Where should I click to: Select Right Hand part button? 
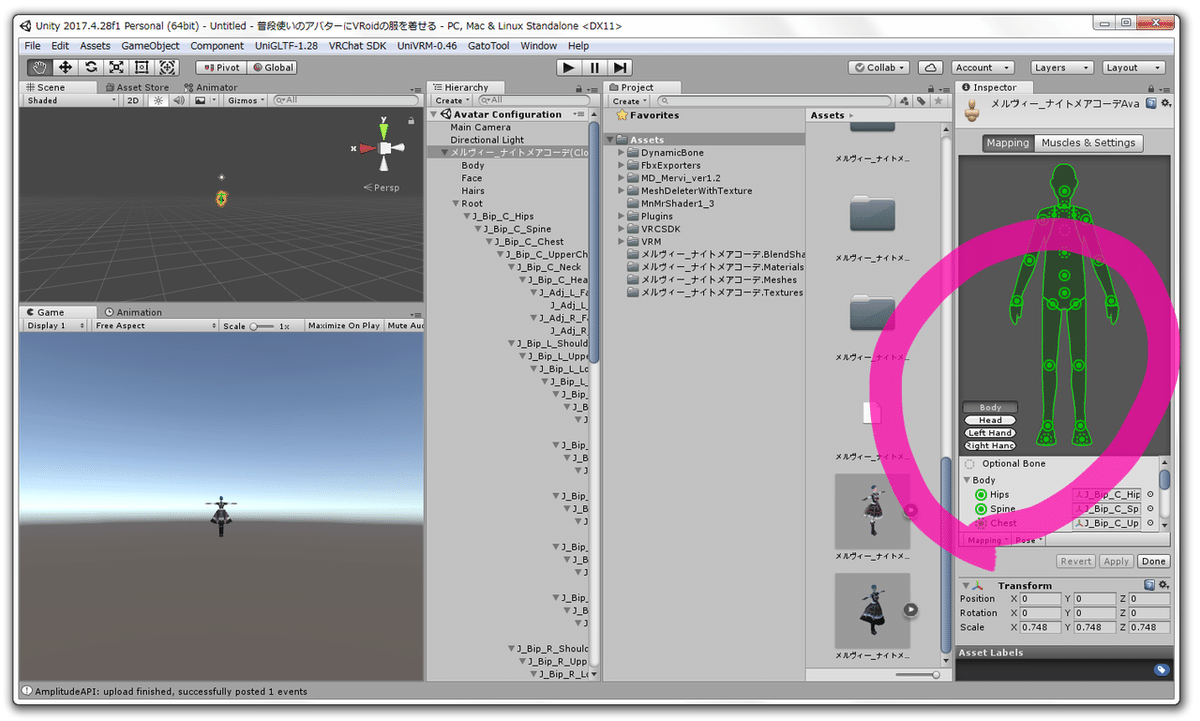tap(990, 446)
